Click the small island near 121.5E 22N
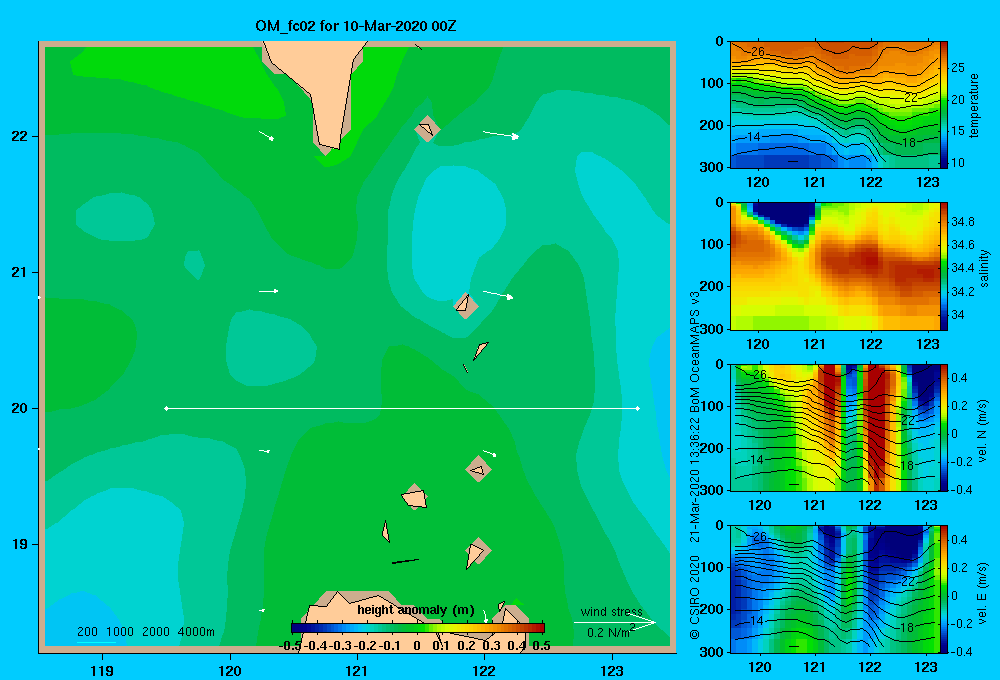Screen dimensions: 1000x680 [x=427, y=129]
